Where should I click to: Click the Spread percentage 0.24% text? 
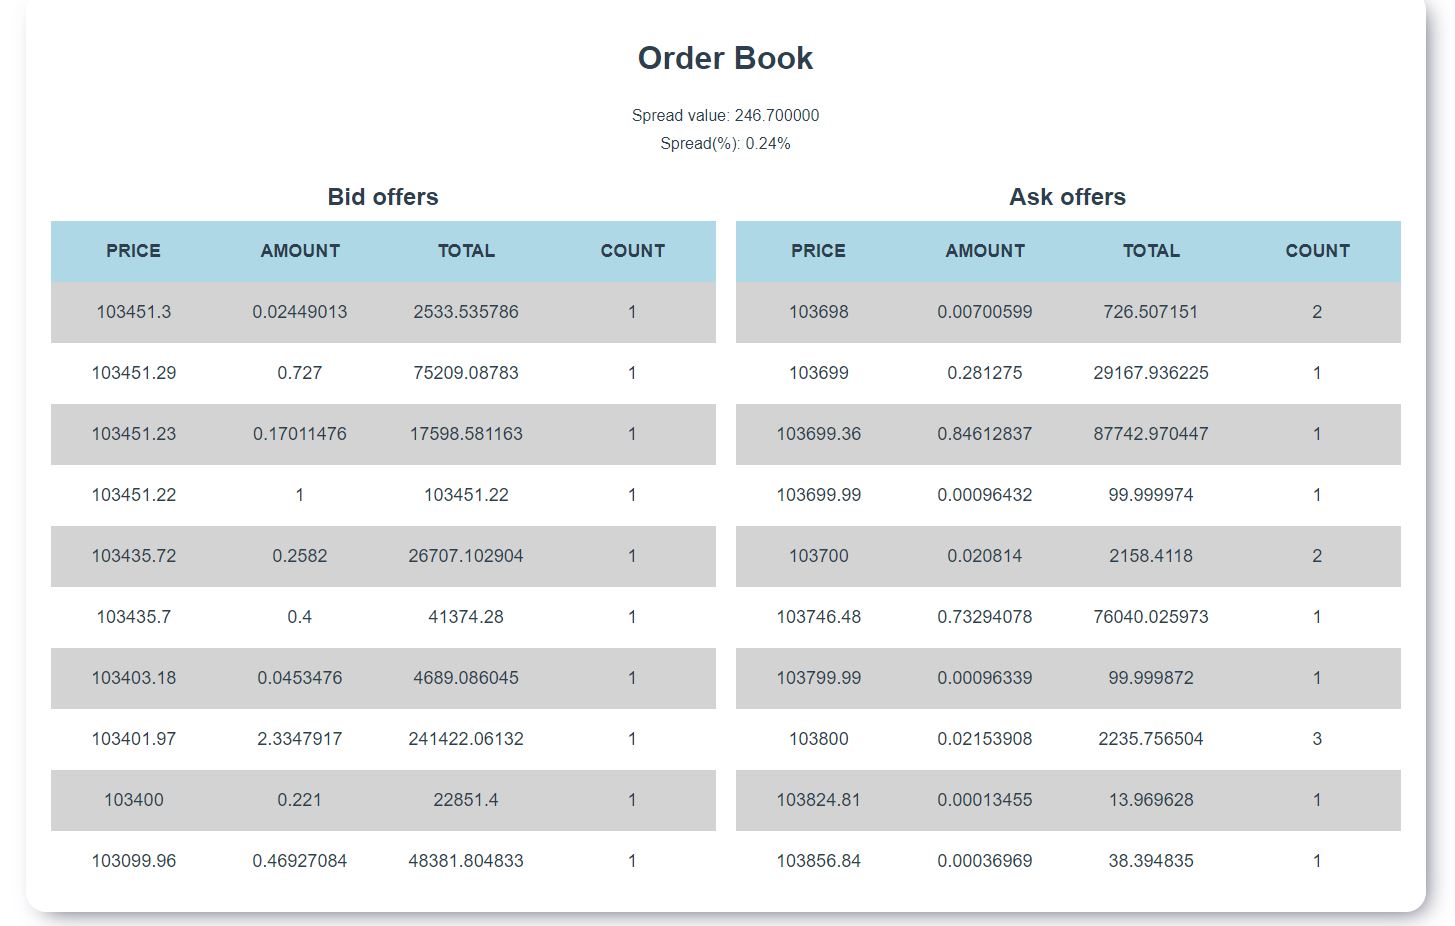727,143
